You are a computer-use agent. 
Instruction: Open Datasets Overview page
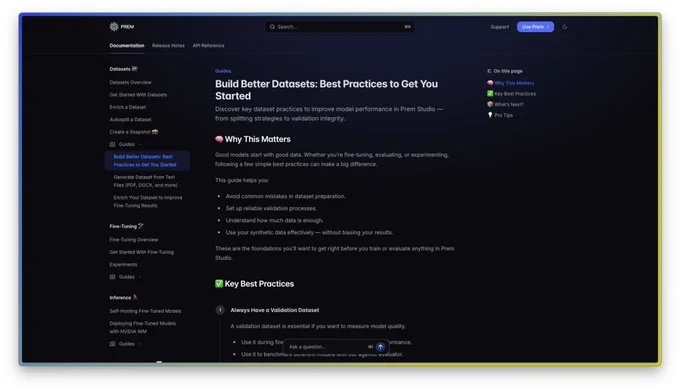pos(131,82)
